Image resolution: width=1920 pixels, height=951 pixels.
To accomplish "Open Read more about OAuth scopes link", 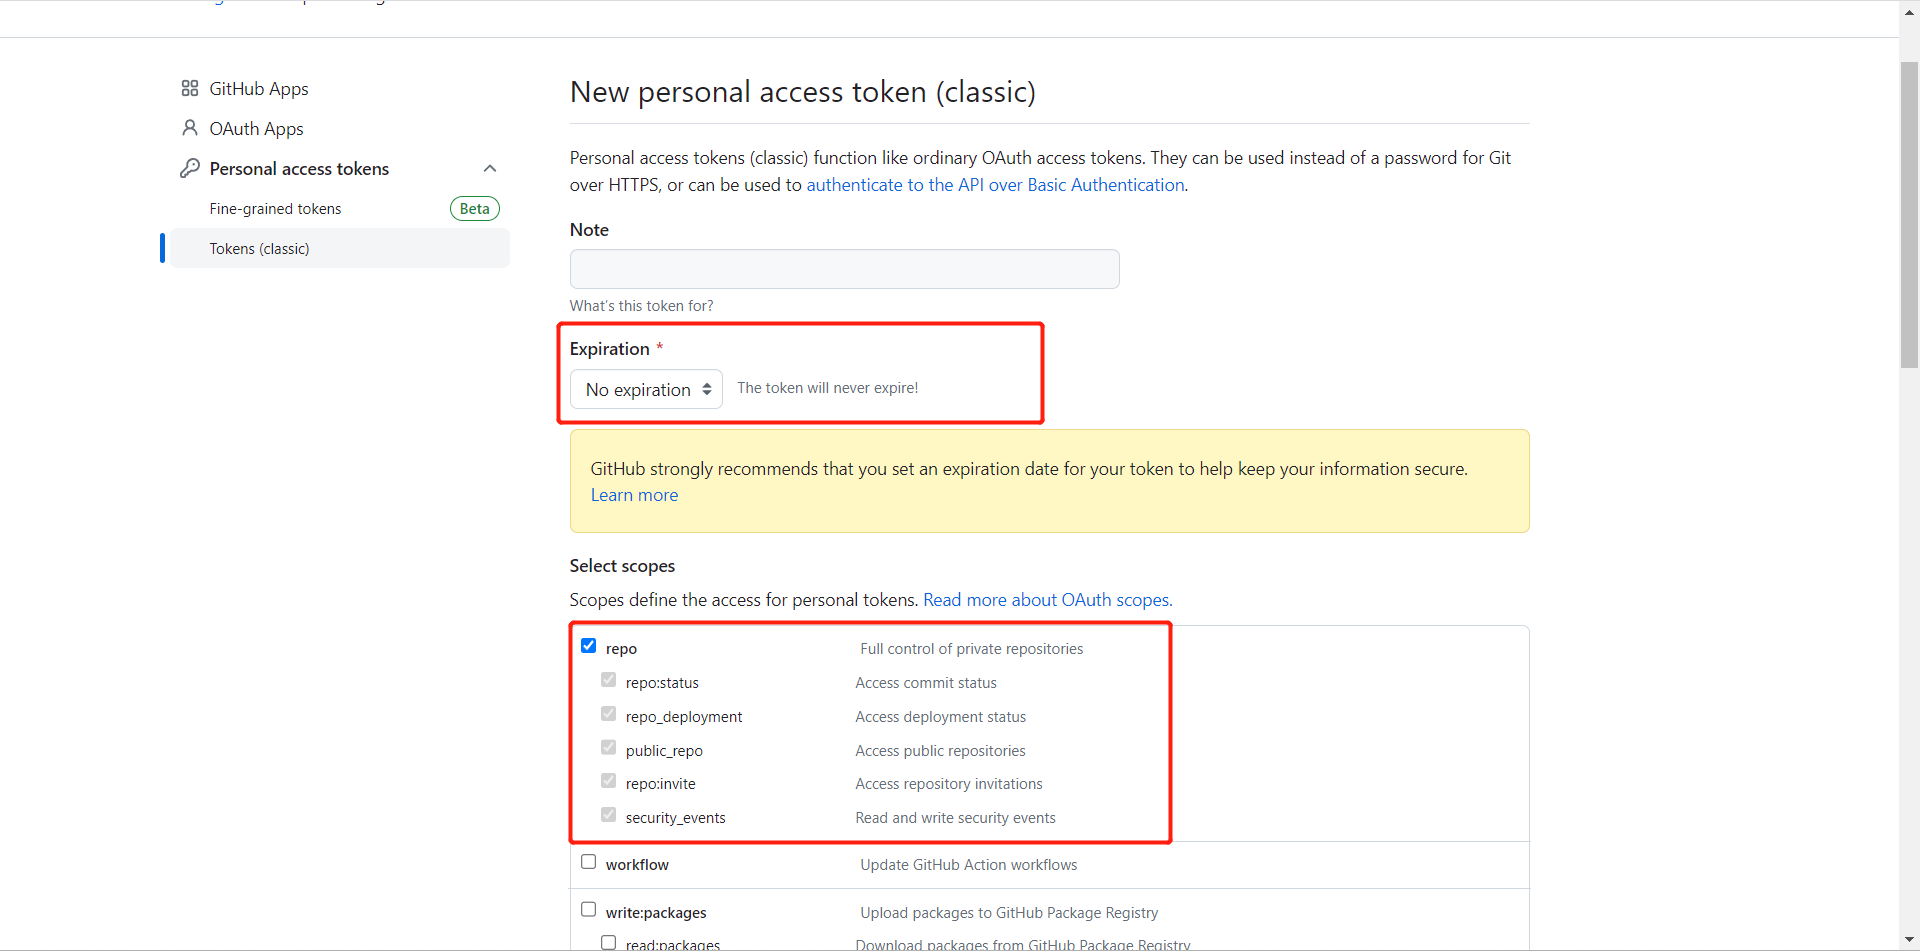I will point(1047,600).
